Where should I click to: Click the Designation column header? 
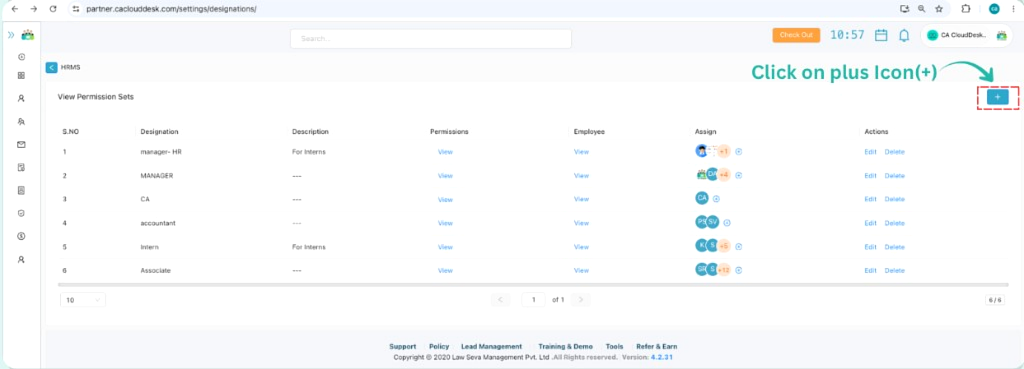pyautogui.click(x=159, y=131)
